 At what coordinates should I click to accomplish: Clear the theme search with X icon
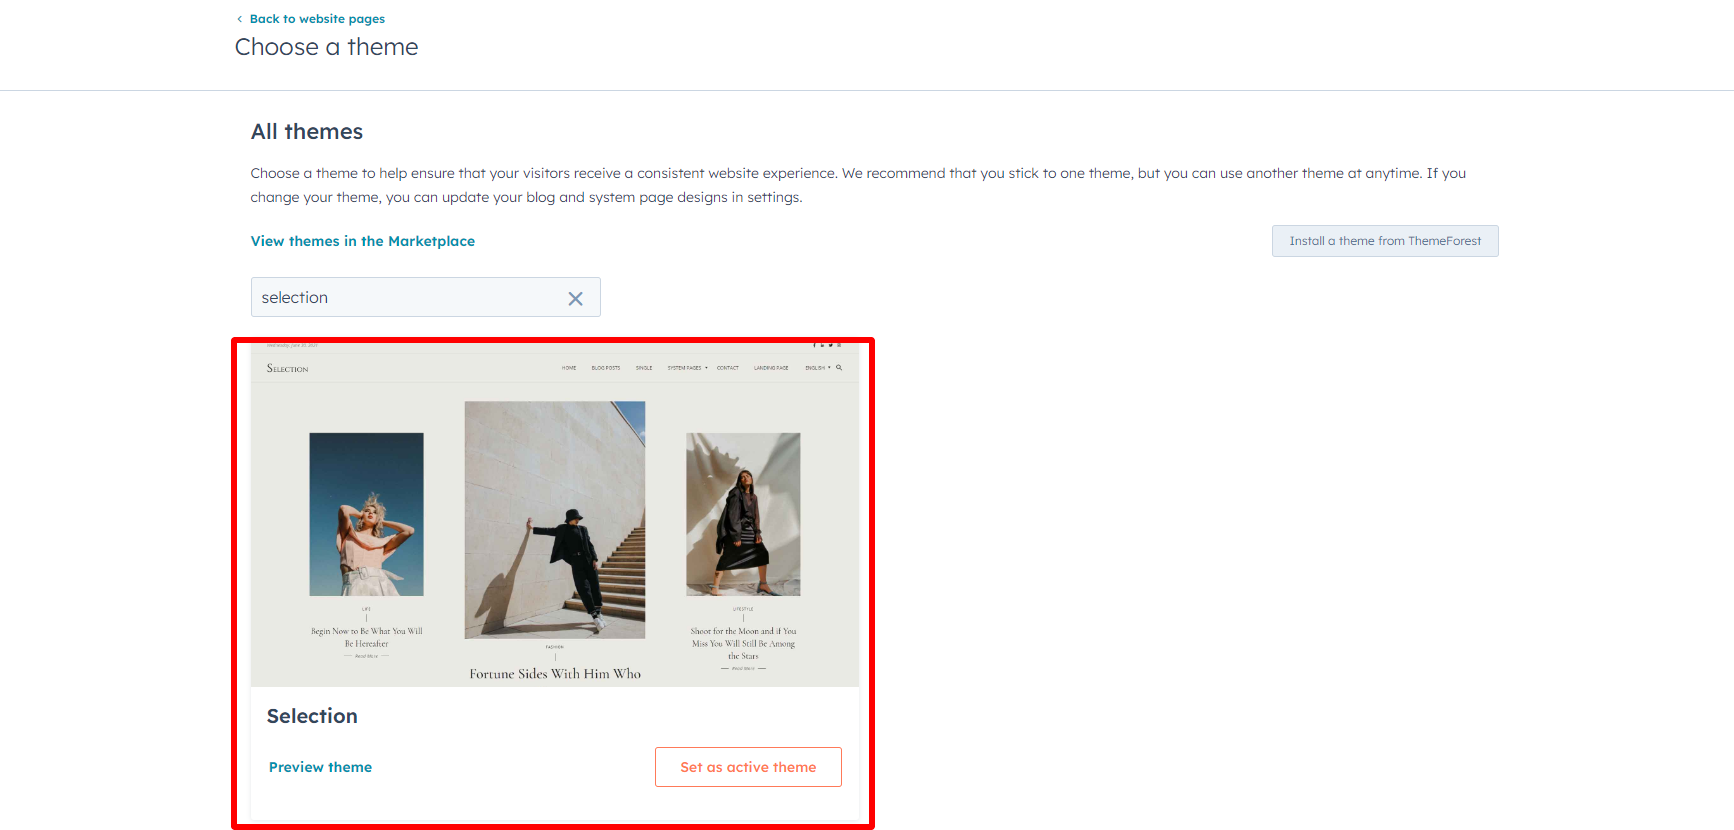click(575, 298)
